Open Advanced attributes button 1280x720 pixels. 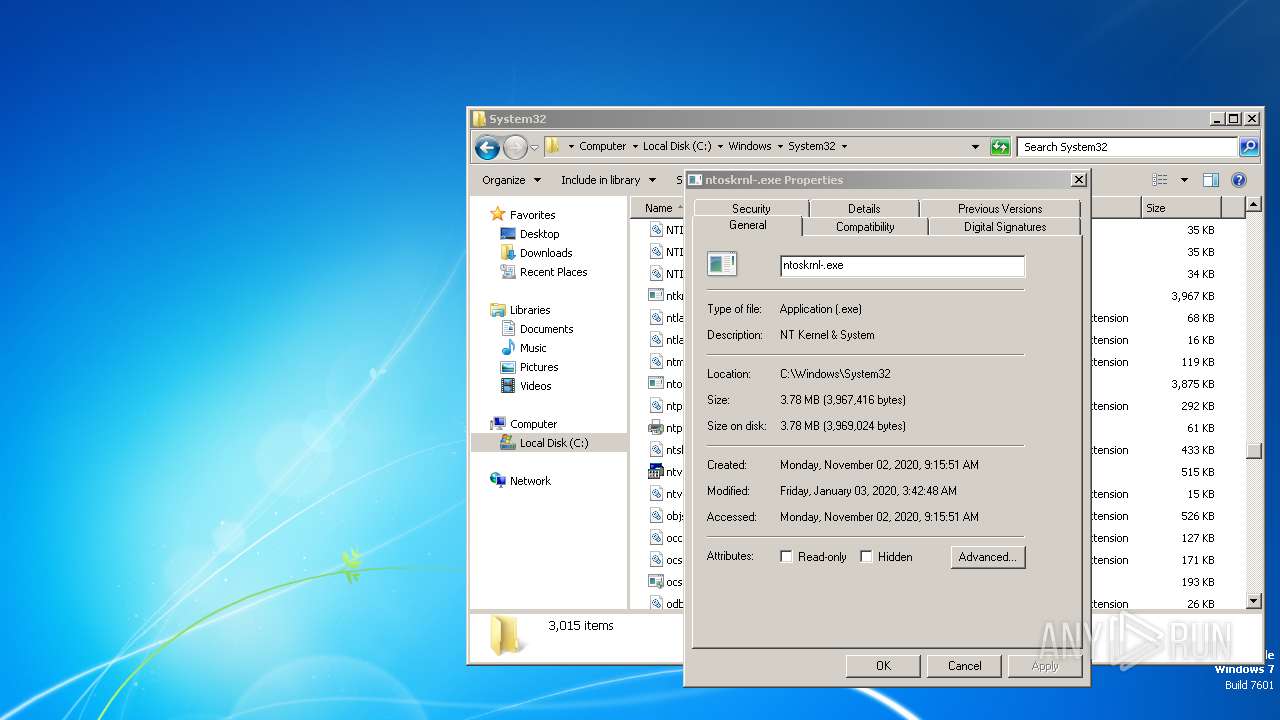[988, 557]
